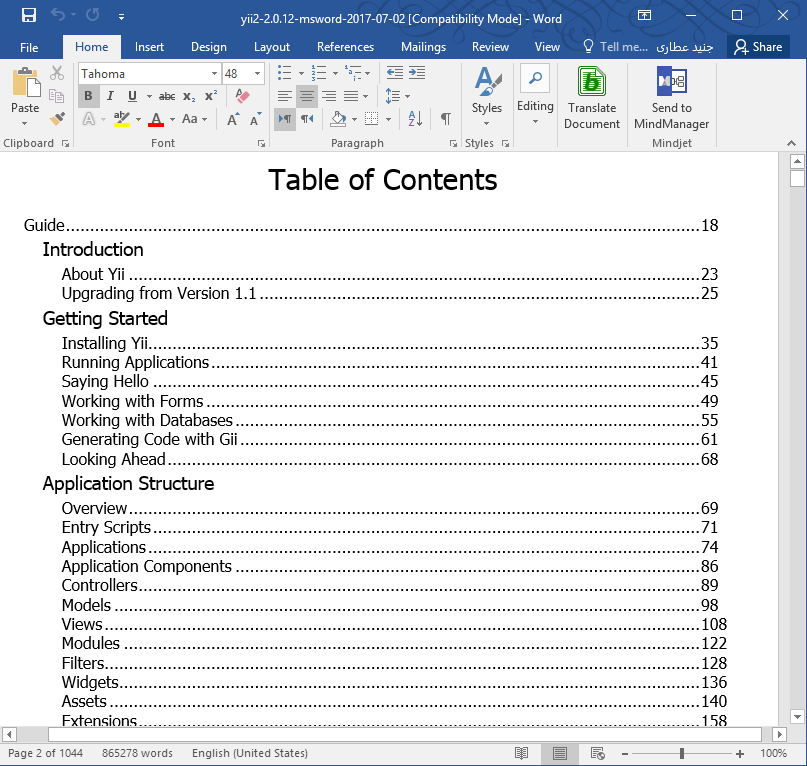The height and width of the screenshot is (766, 807).
Task: Increase the paragraph indent
Action: 417,73
